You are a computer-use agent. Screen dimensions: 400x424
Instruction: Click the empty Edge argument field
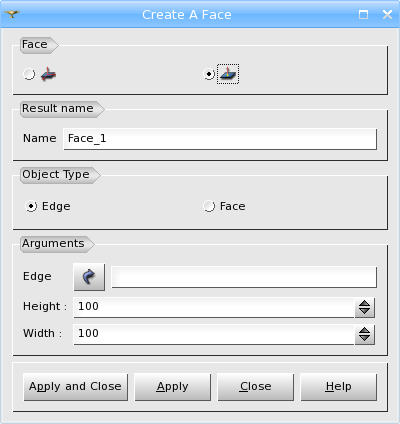(244, 277)
